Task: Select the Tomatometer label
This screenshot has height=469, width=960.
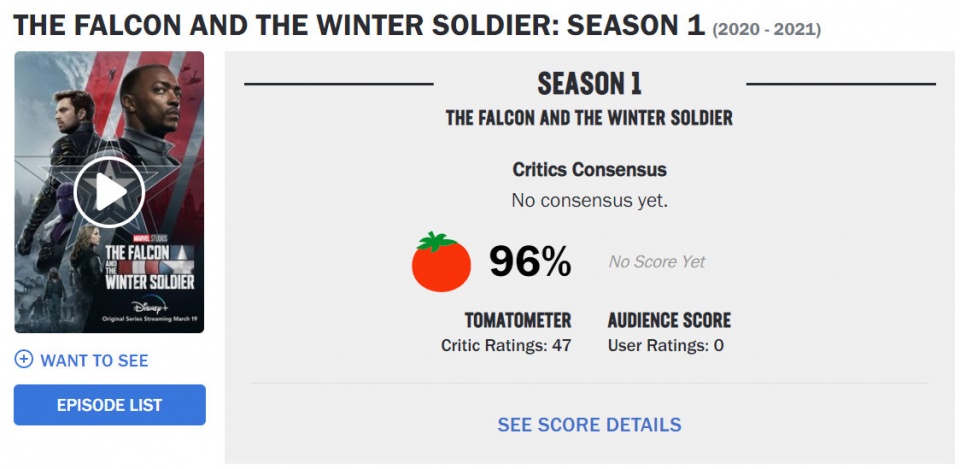Action: tap(518, 320)
